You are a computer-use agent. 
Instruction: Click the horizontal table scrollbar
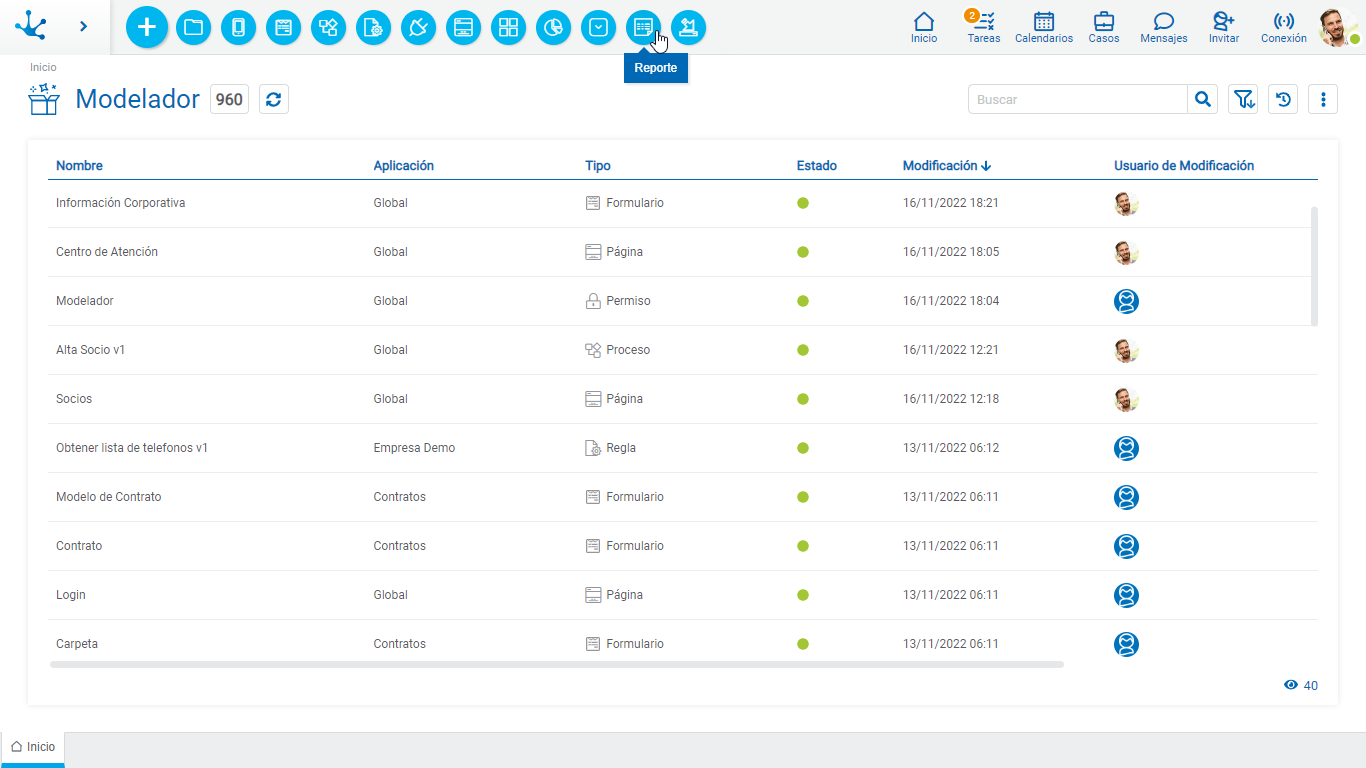point(557,664)
